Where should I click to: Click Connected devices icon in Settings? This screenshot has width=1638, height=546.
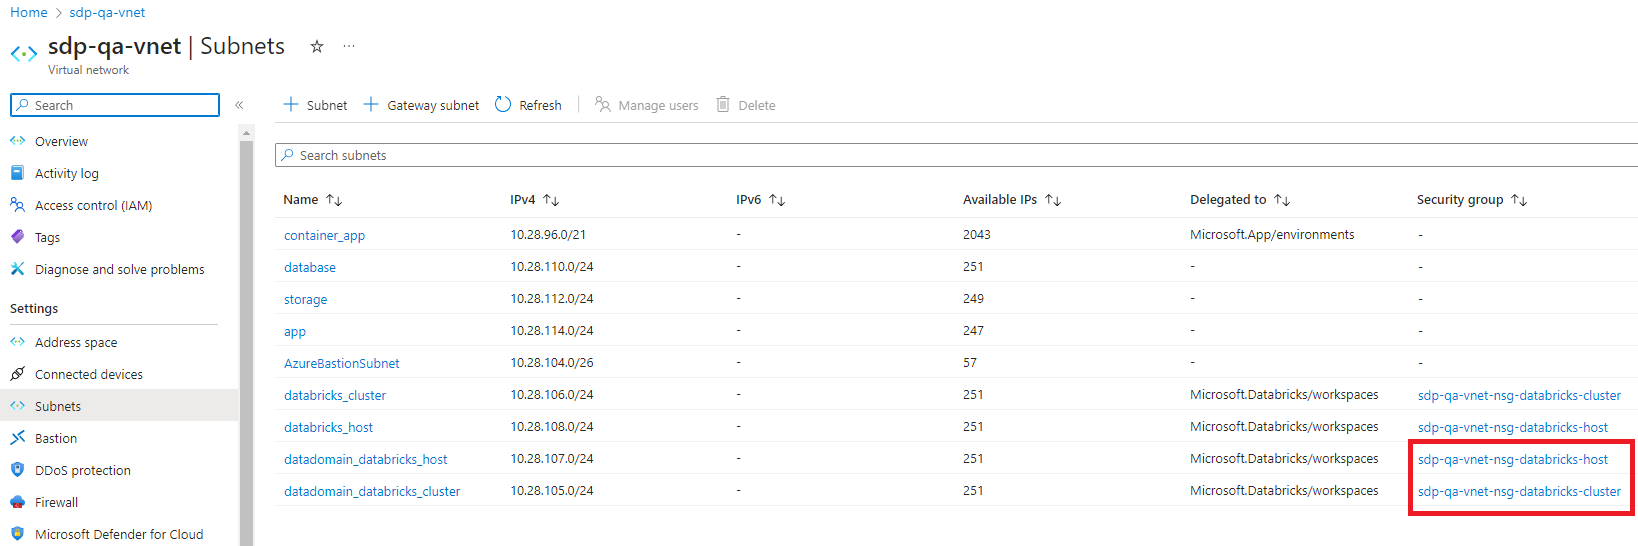pos(17,374)
